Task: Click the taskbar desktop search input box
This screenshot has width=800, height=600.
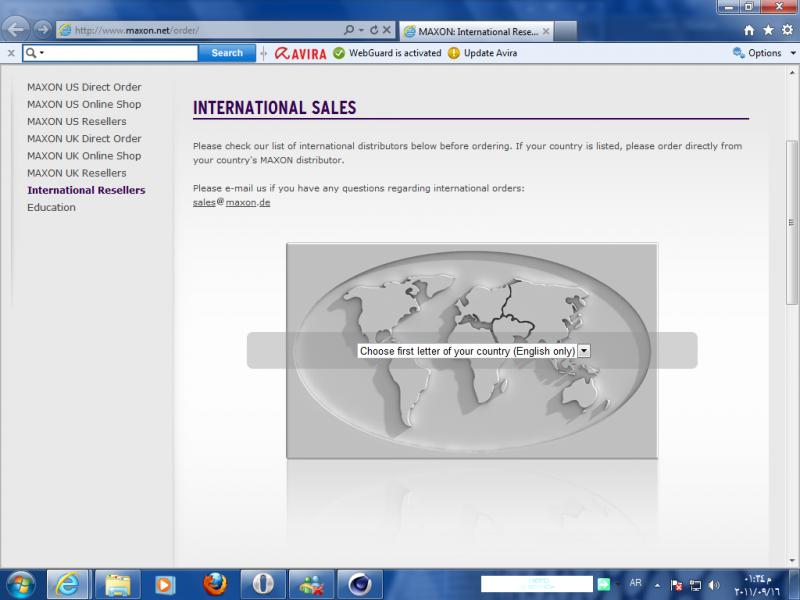Action: [x=537, y=584]
